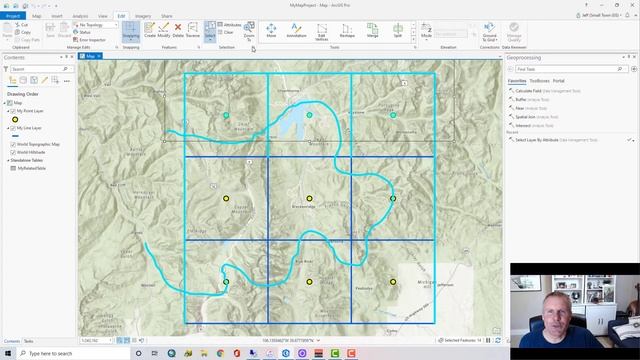The image size is (640, 360).
Task: Open the Snapping dropdown arrow
Action: click(131, 40)
